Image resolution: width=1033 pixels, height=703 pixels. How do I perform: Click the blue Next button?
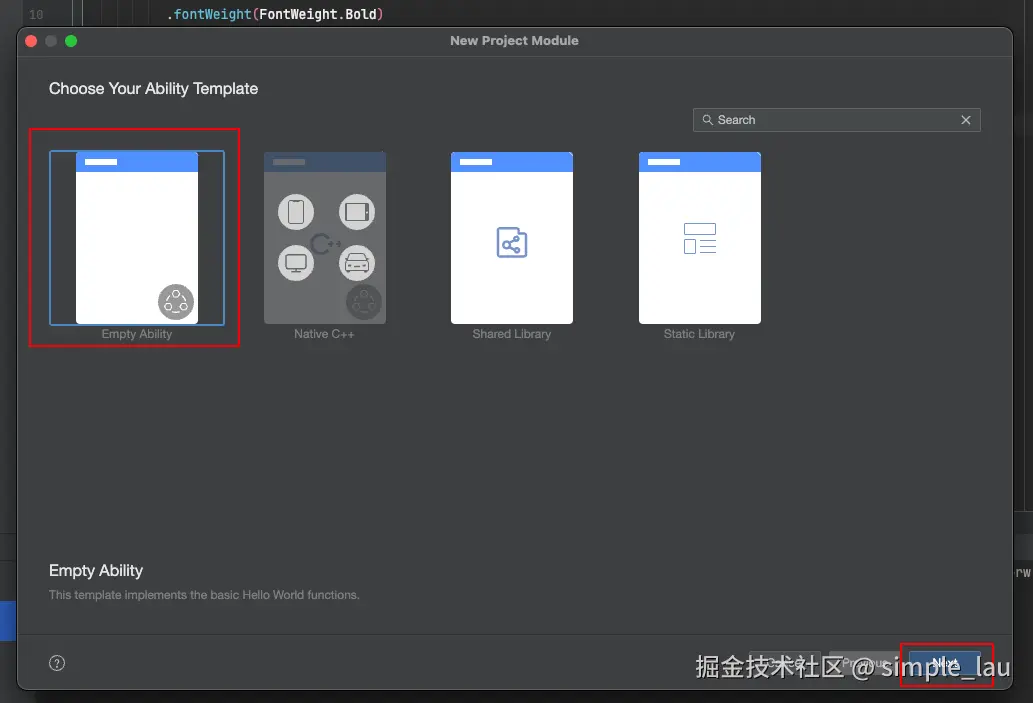(945, 663)
